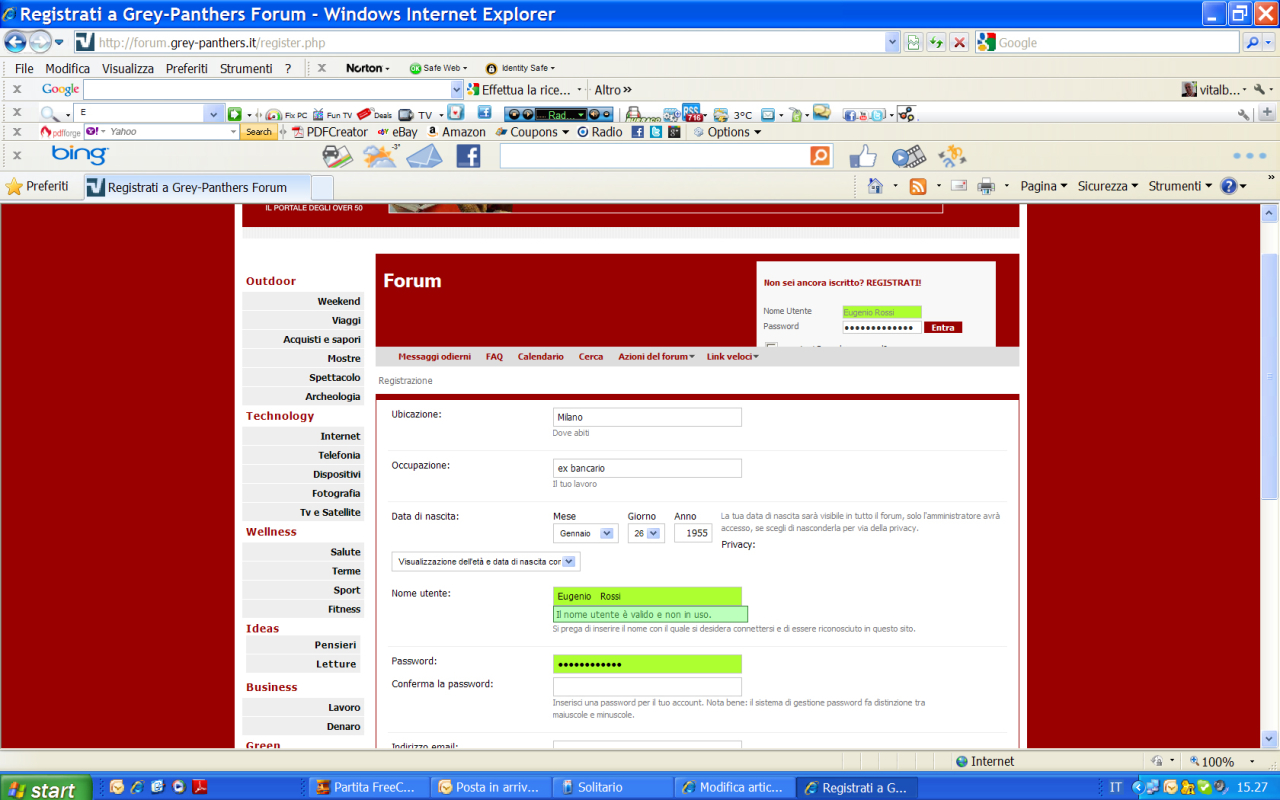
Task: Click the vertical page scrollbar
Action: click(1270, 400)
